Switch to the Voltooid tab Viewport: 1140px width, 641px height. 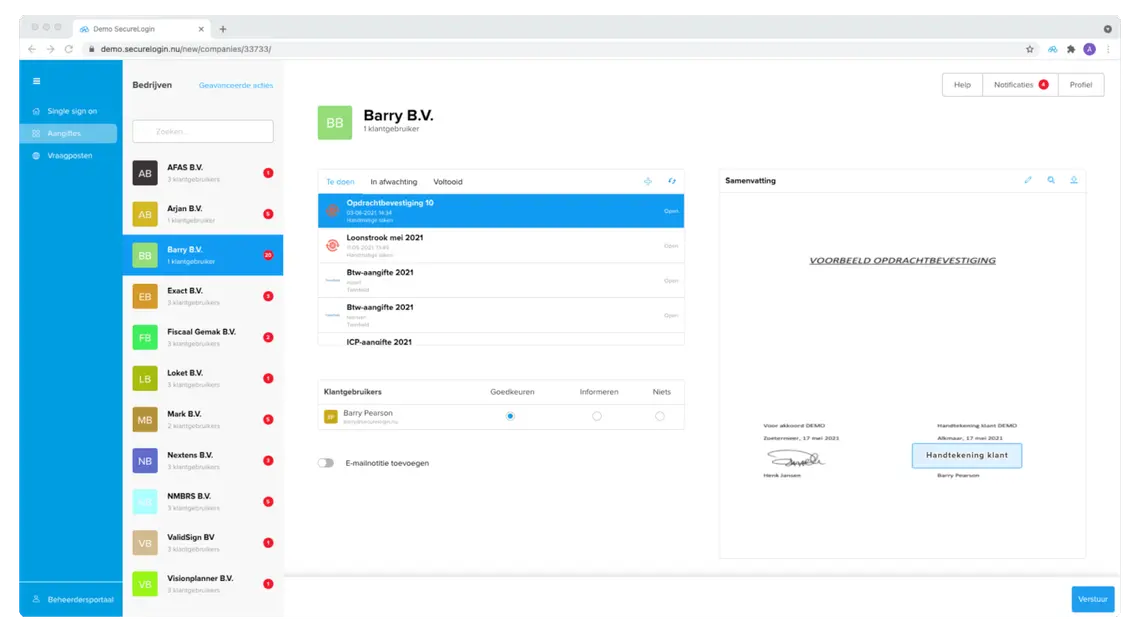448,182
